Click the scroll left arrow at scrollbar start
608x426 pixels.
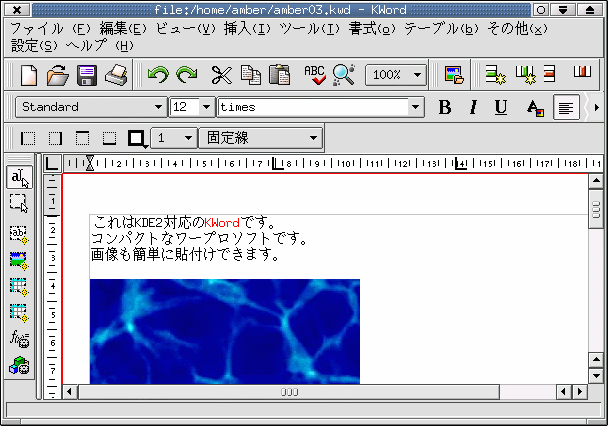point(69,392)
